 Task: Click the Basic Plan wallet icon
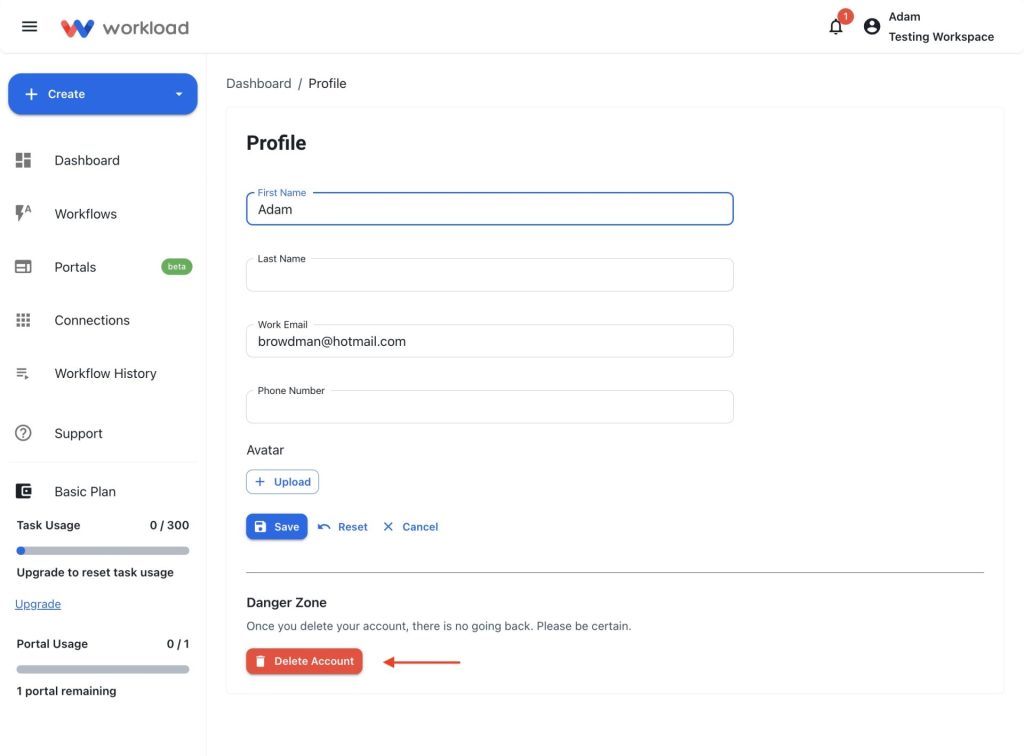click(24, 491)
